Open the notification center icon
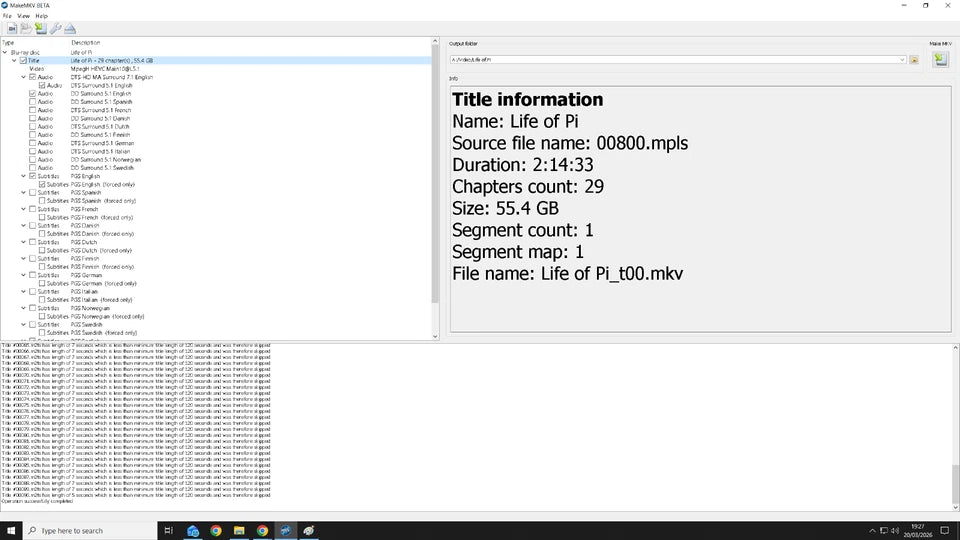 pos(945,531)
